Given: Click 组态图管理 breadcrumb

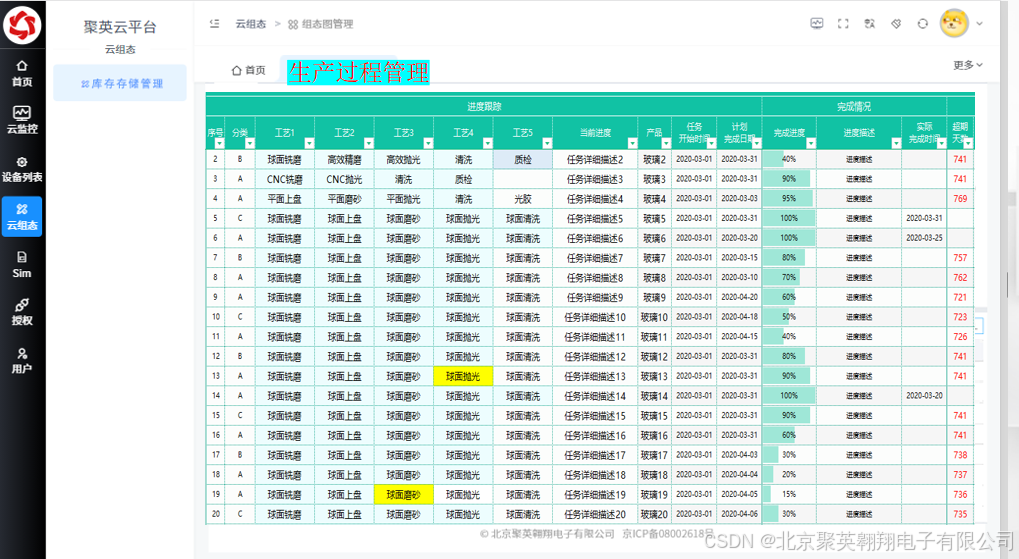Looking at the screenshot, I should click(x=321, y=24).
